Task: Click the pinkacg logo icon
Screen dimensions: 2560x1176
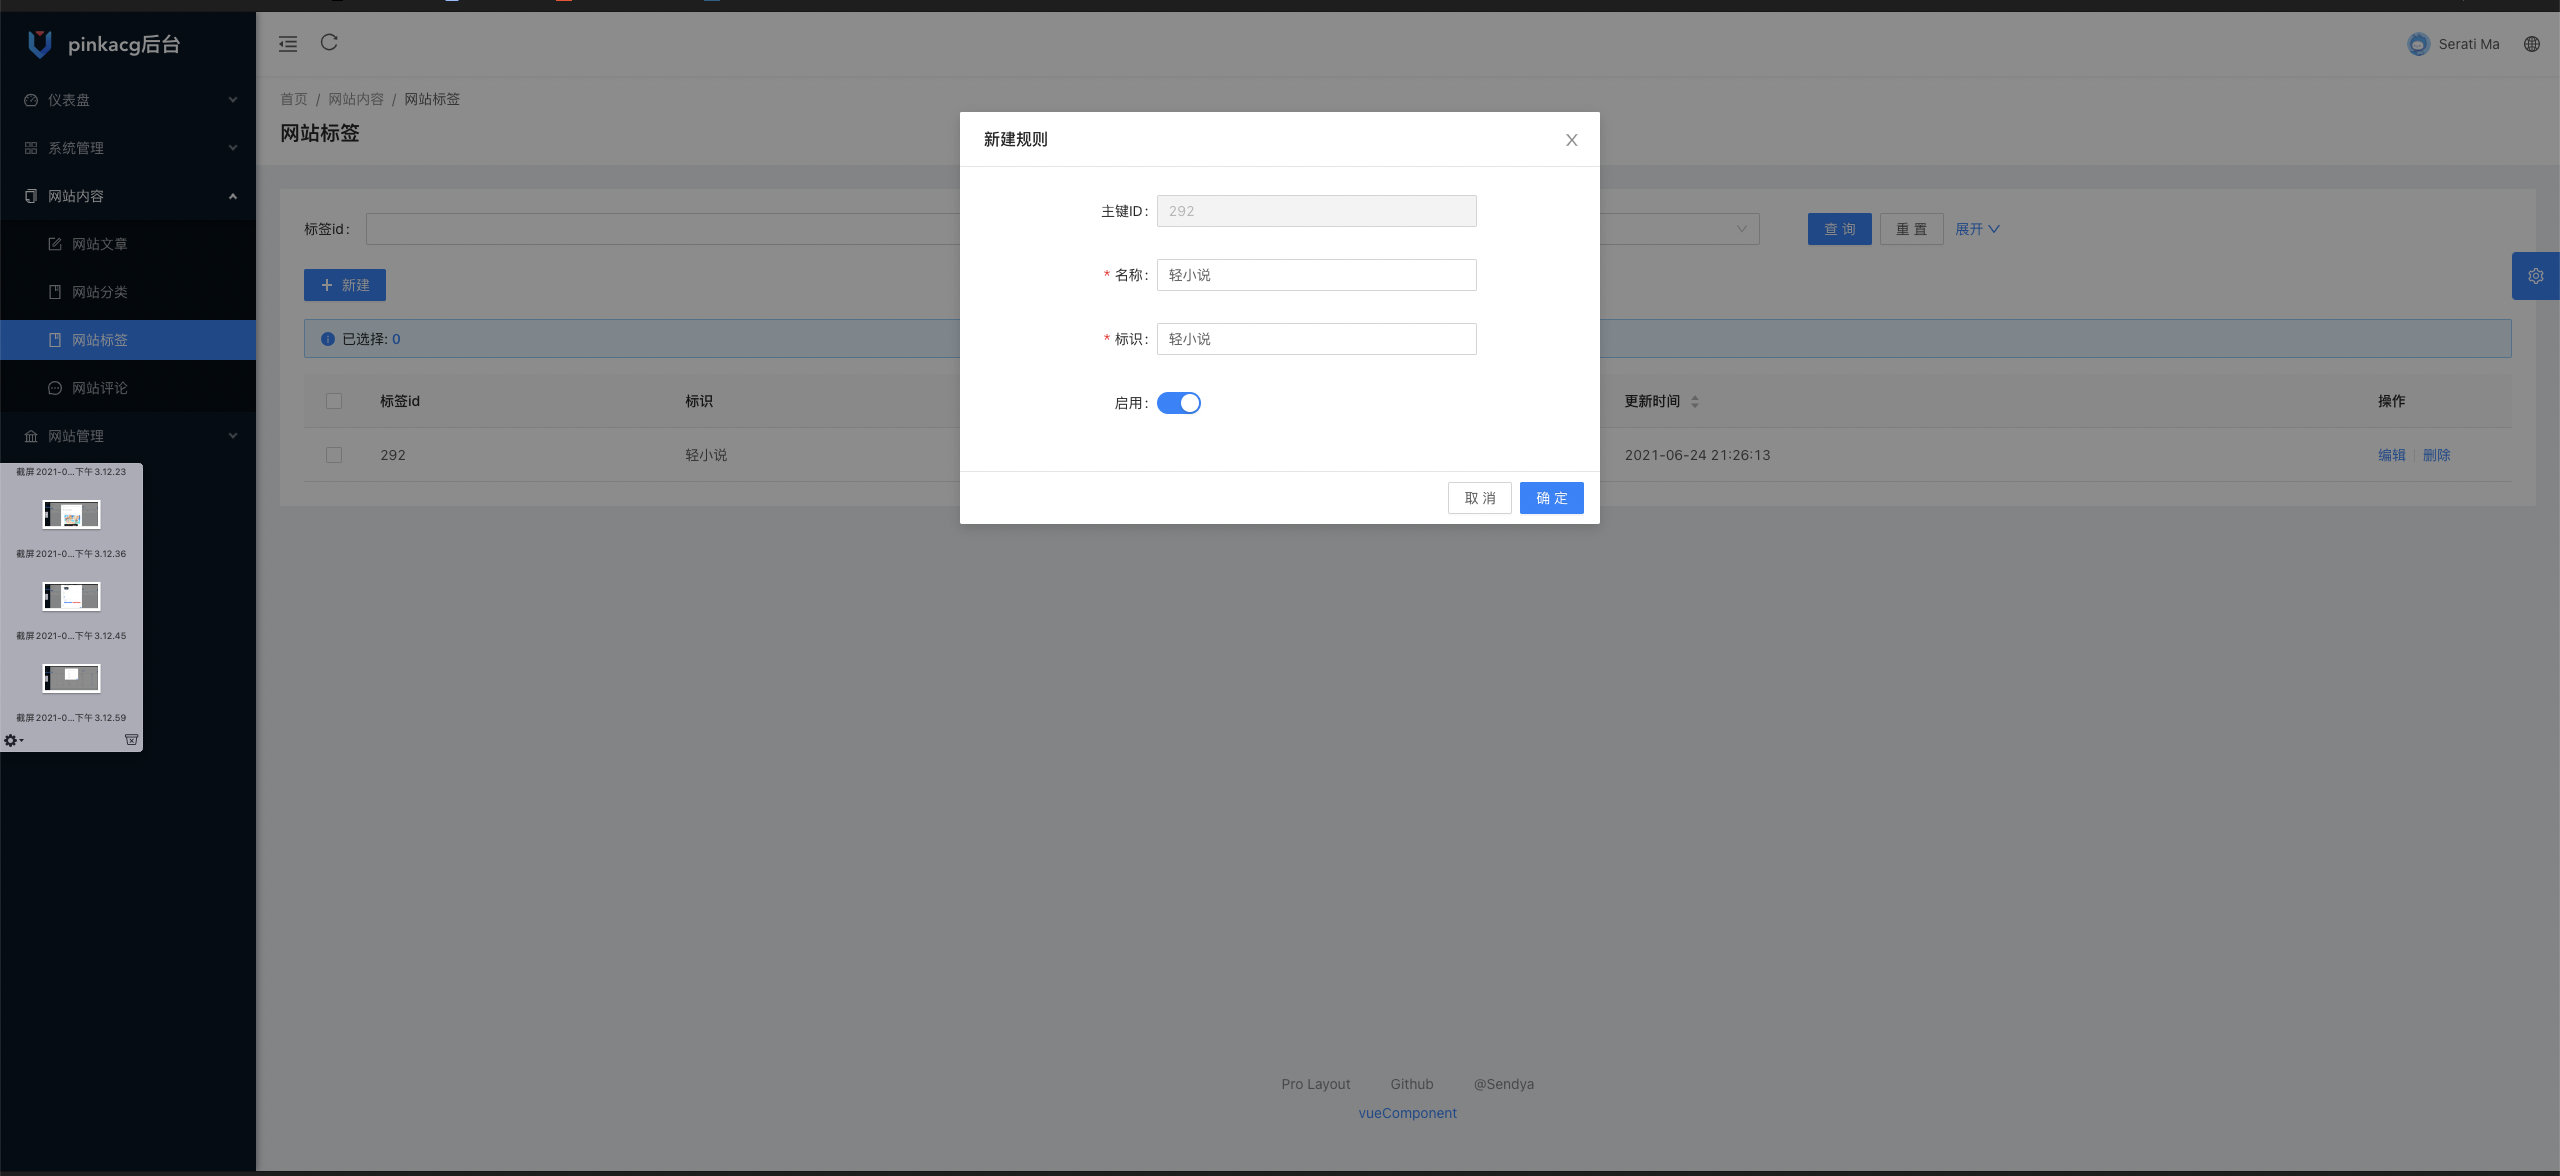Action: click(x=39, y=44)
